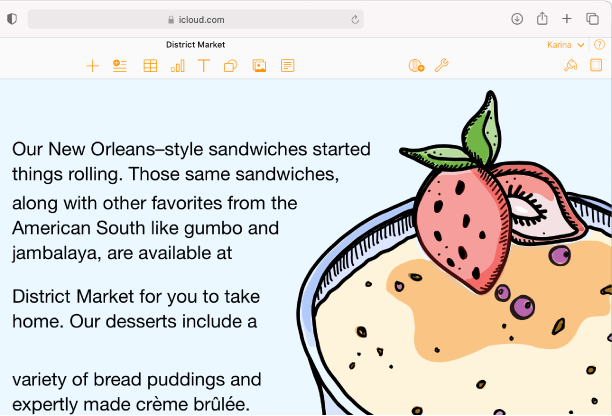Insert a shape from the toolbar
The image size is (612, 416).
(230, 66)
